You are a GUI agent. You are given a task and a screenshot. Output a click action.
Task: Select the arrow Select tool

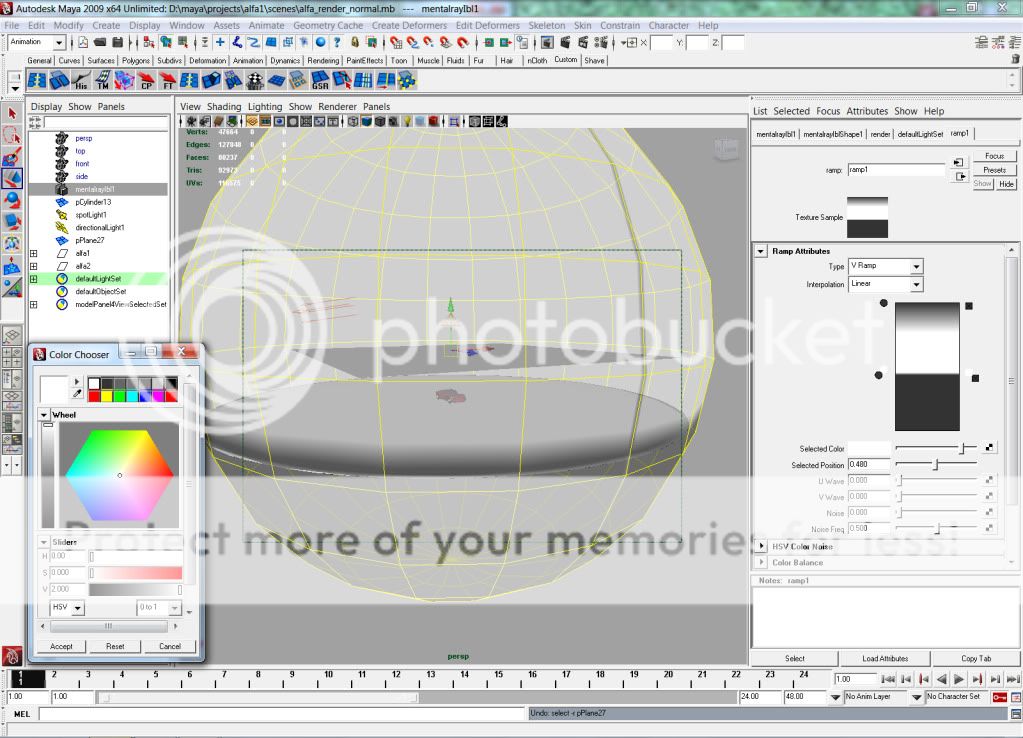12,113
